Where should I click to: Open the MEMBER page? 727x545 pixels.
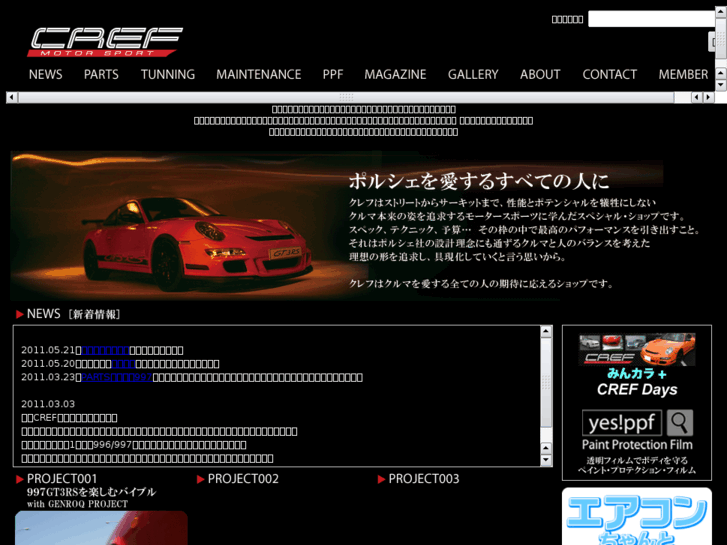point(683,74)
